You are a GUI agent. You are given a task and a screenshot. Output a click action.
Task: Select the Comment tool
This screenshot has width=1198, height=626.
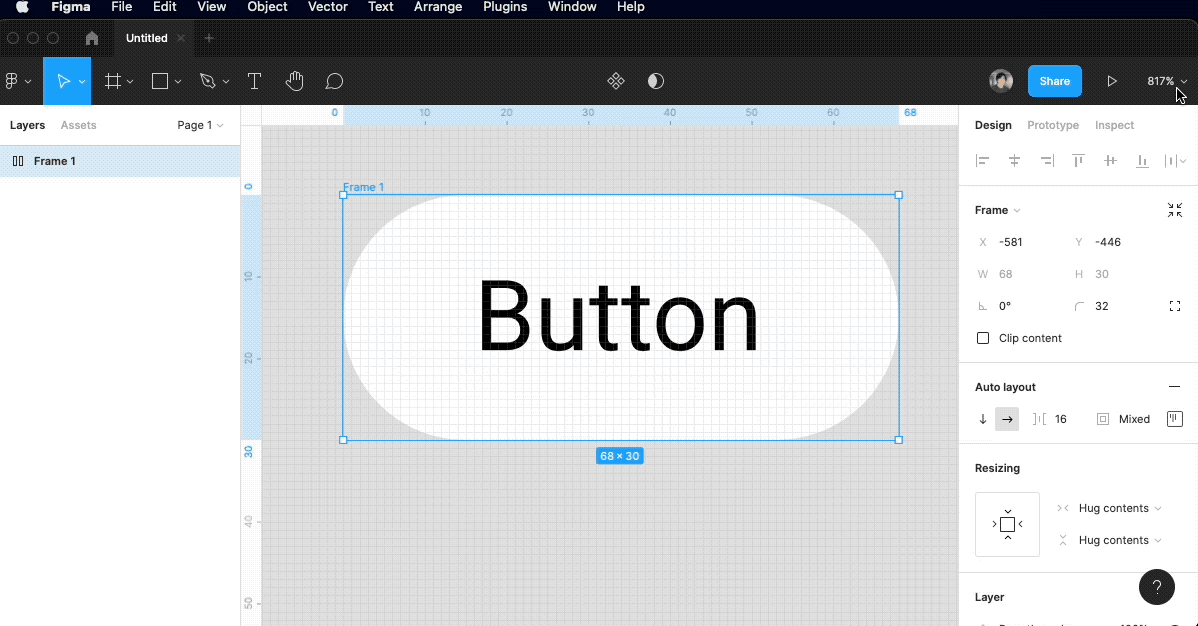(334, 81)
